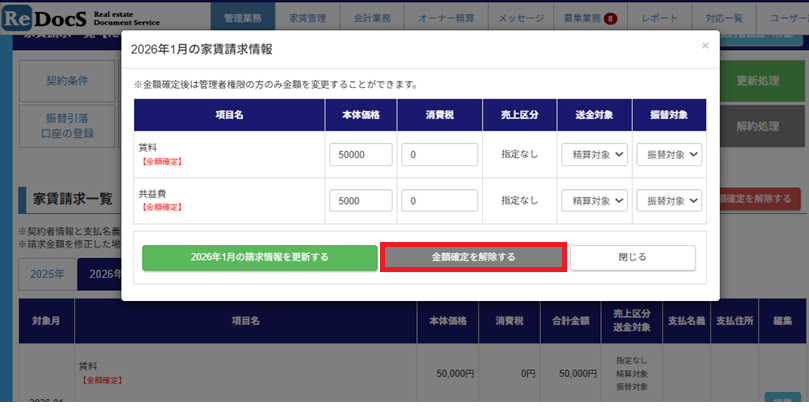Click the 振替引落口座の登録 button

67,126
